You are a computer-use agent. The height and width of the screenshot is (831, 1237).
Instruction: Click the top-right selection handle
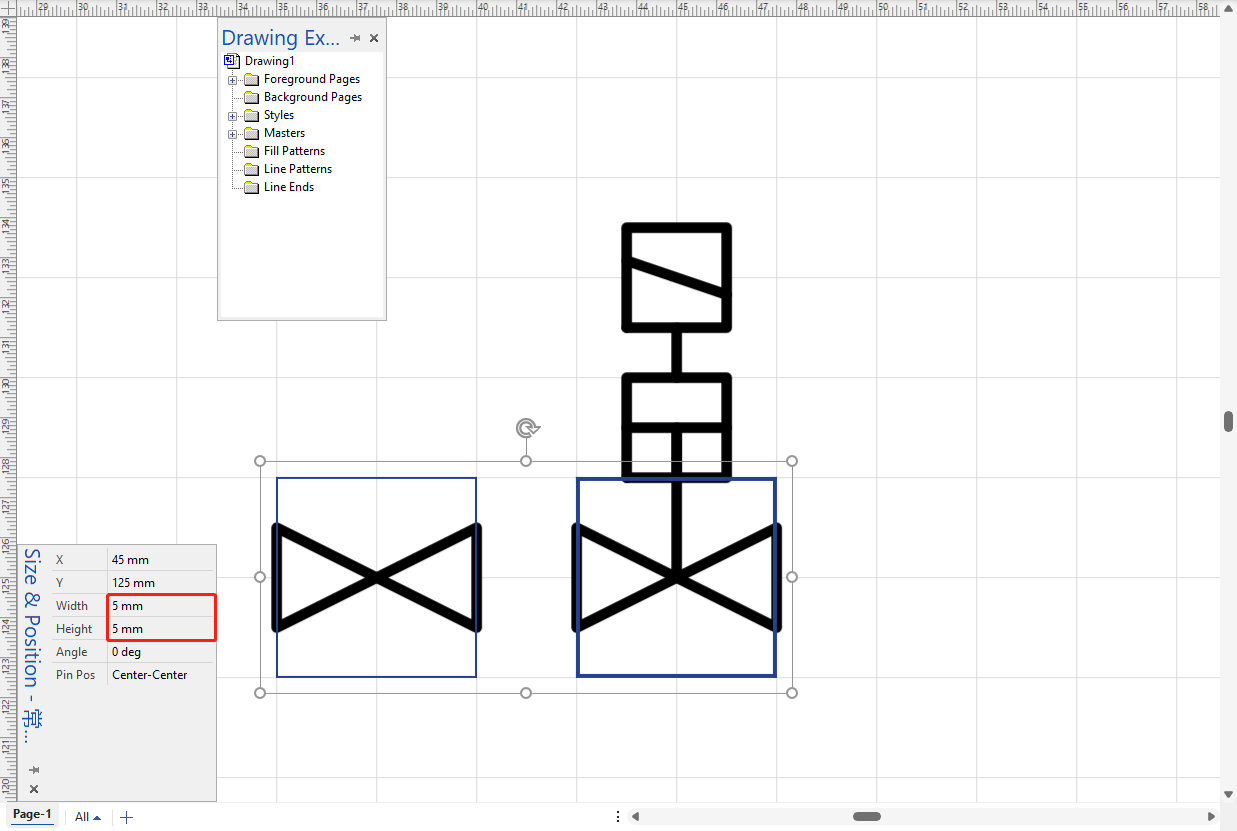click(x=792, y=461)
